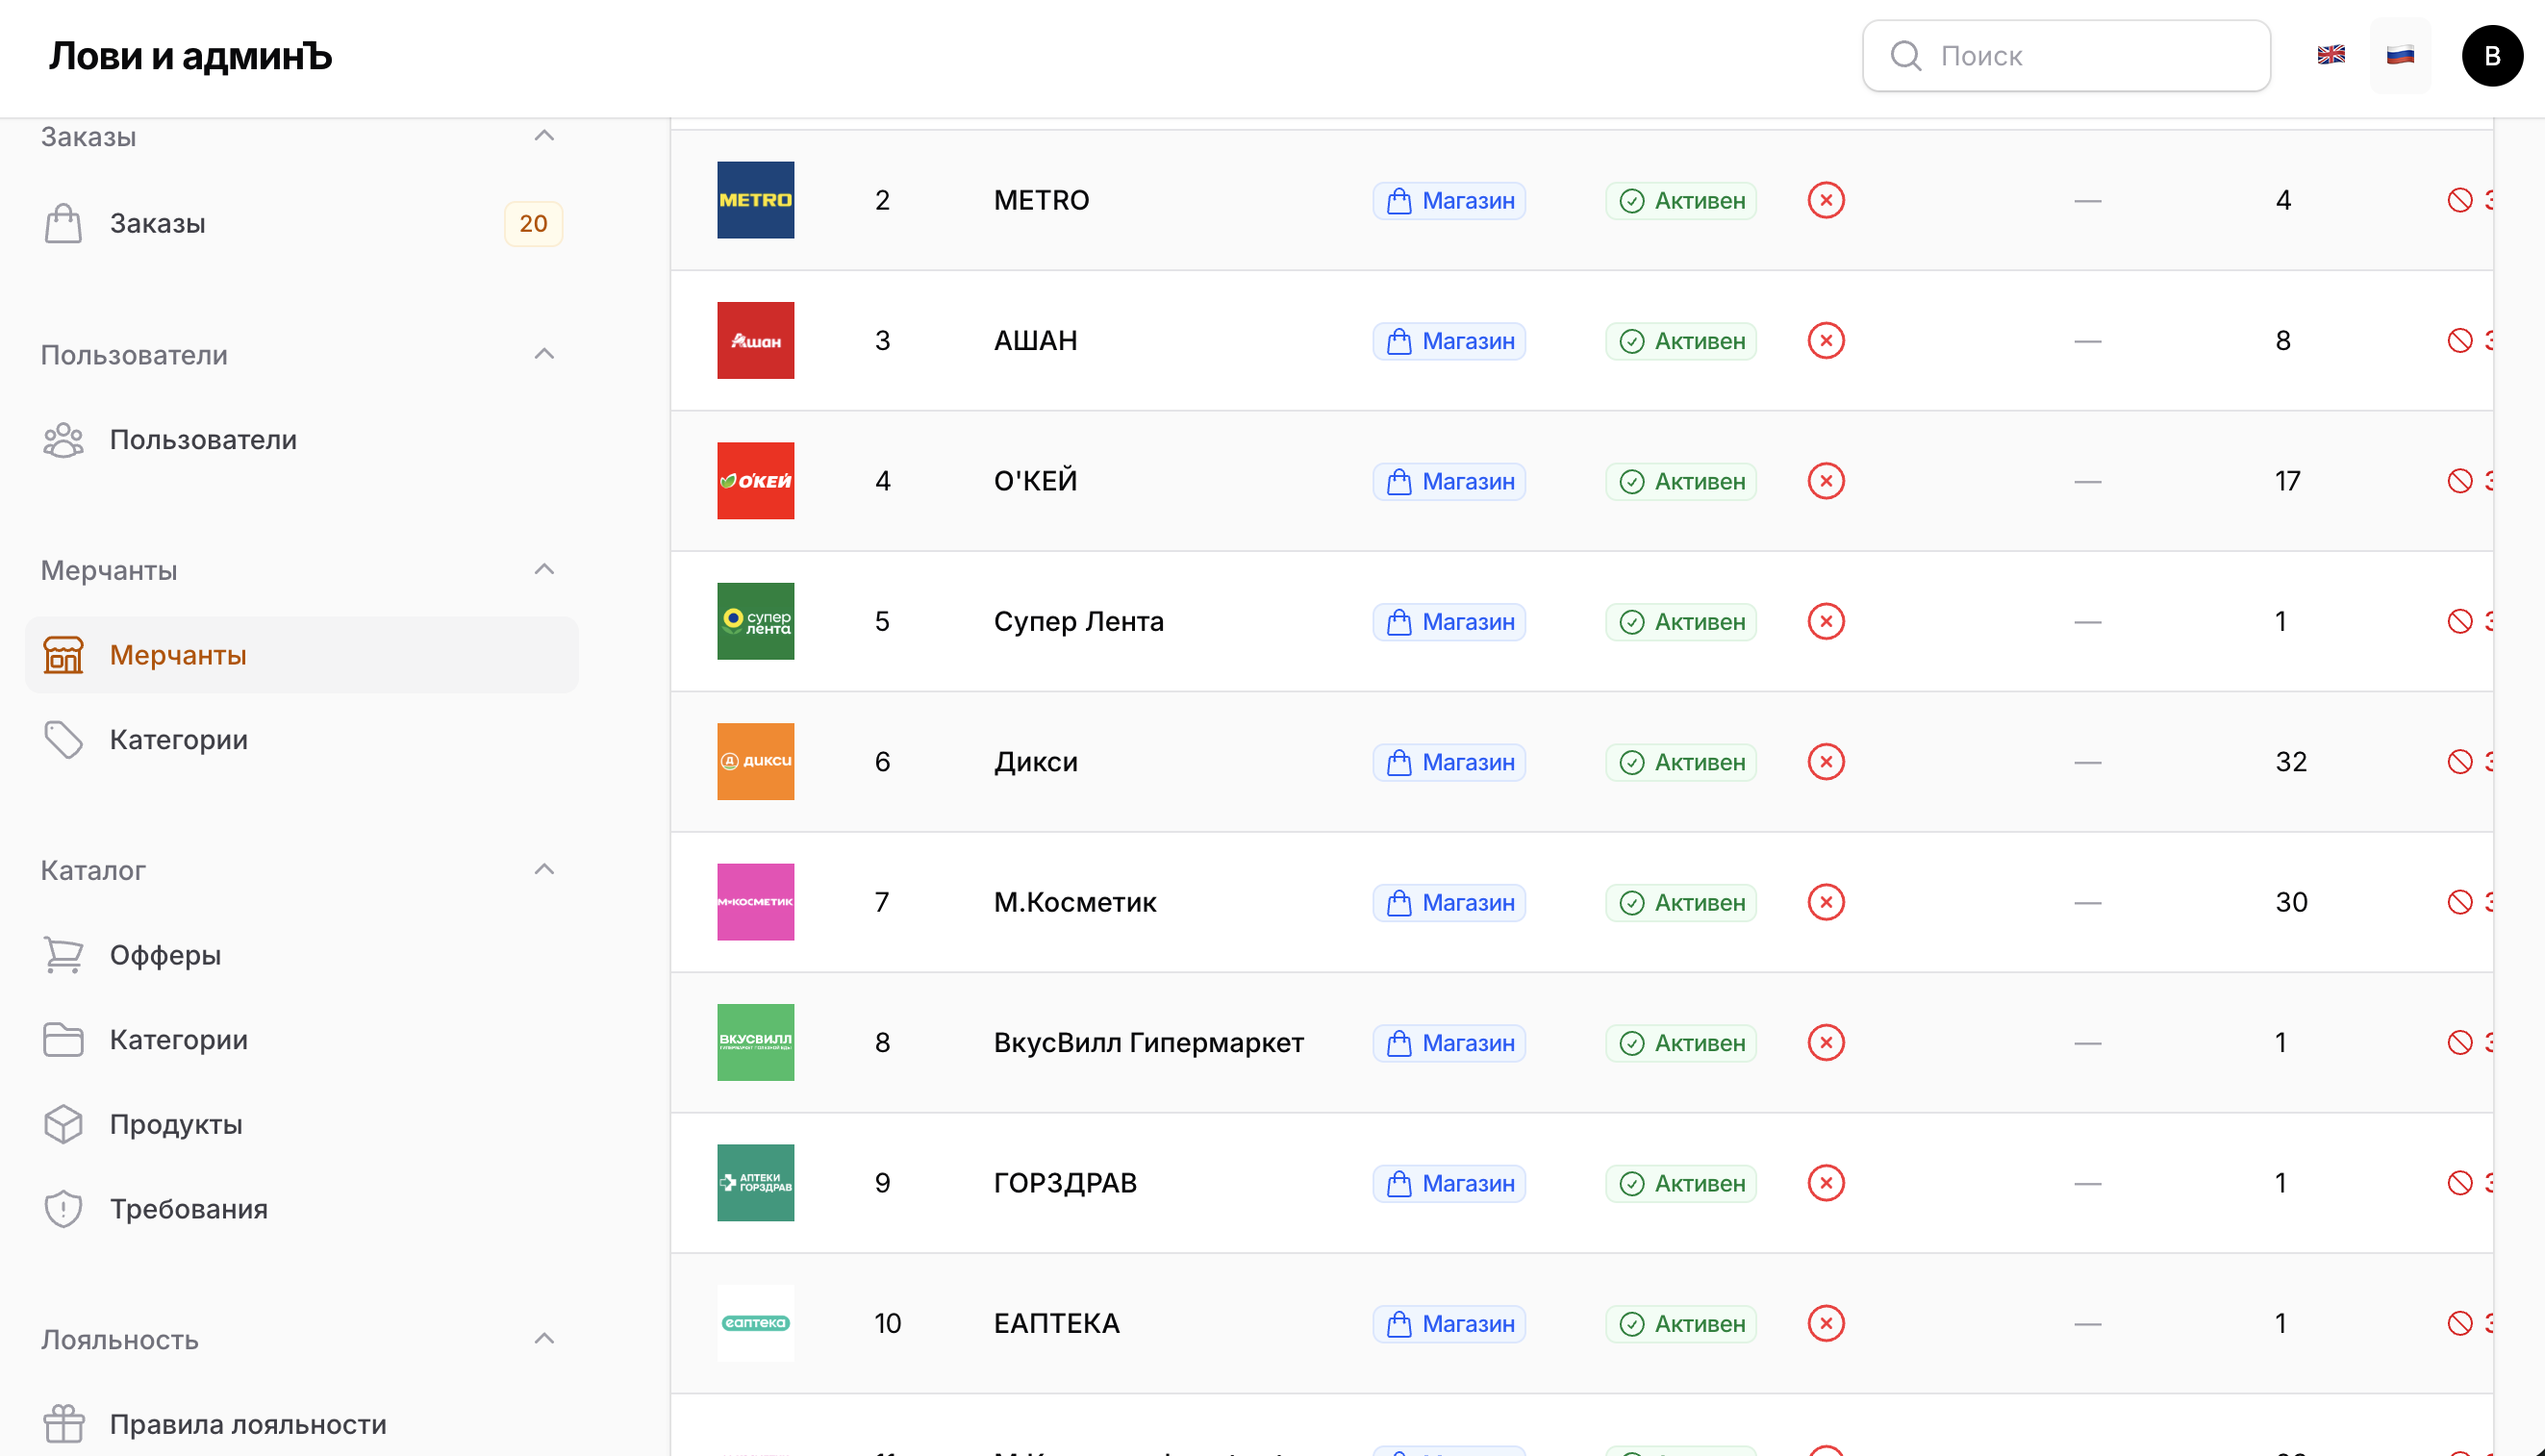2545x1456 pixels.
Task: Click the red X icon in М.Косметик row
Action: 1826,902
